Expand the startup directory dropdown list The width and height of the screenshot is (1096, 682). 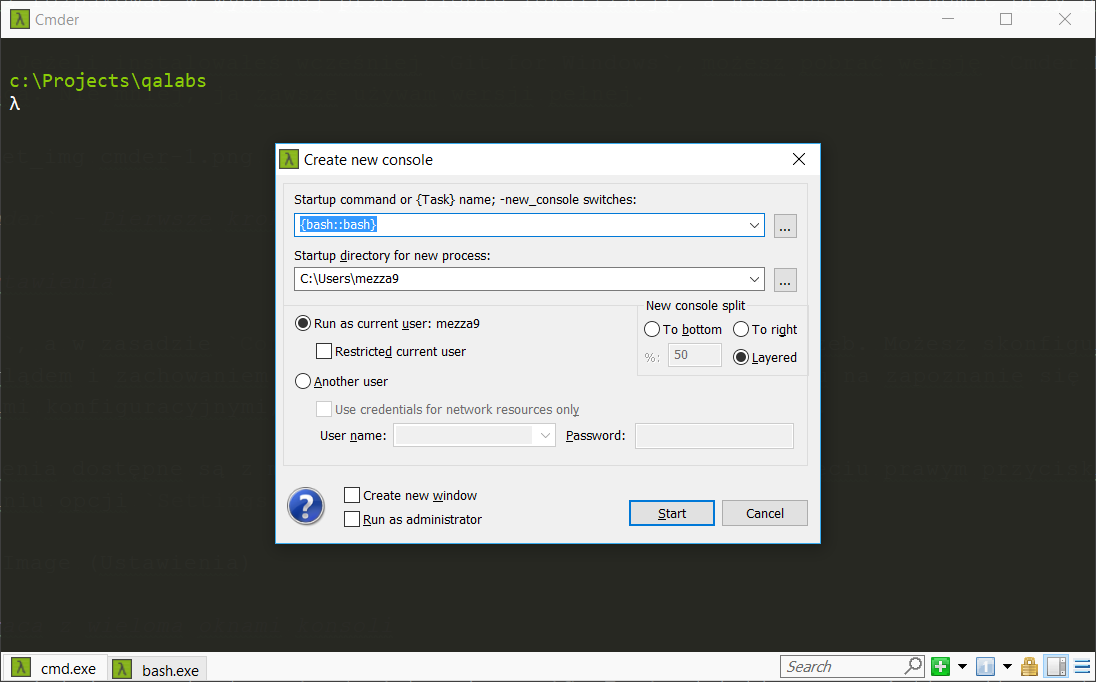coord(754,279)
